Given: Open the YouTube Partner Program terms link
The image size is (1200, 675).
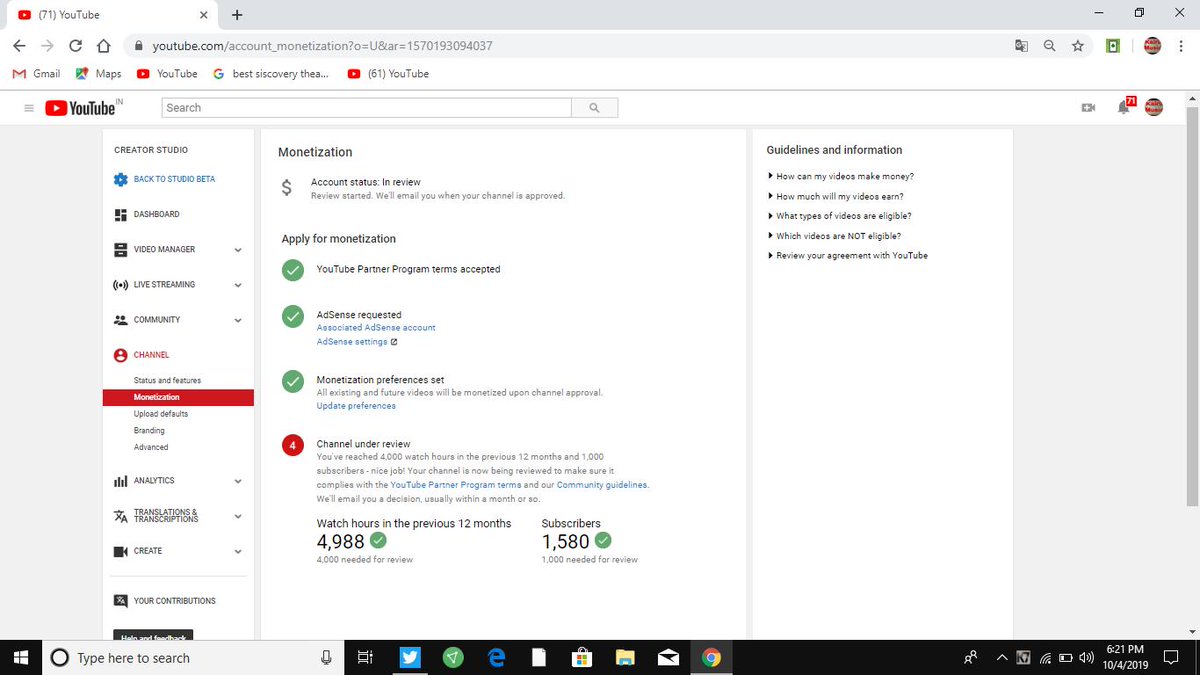Looking at the screenshot, I should 456,485.
